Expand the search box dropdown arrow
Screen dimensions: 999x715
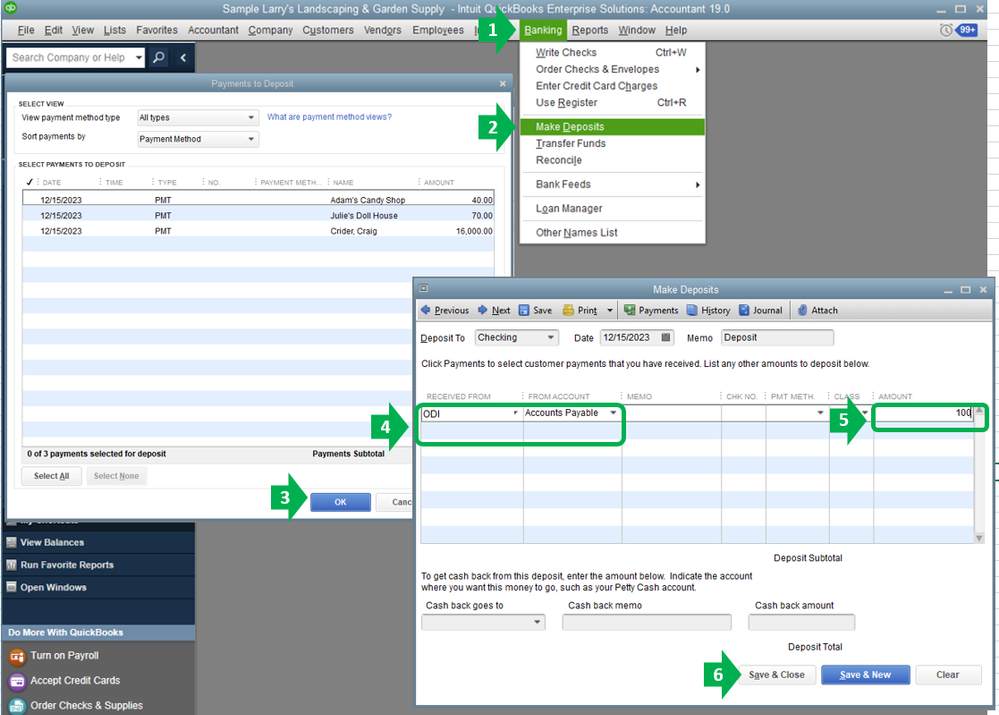(x=138, y=57)
